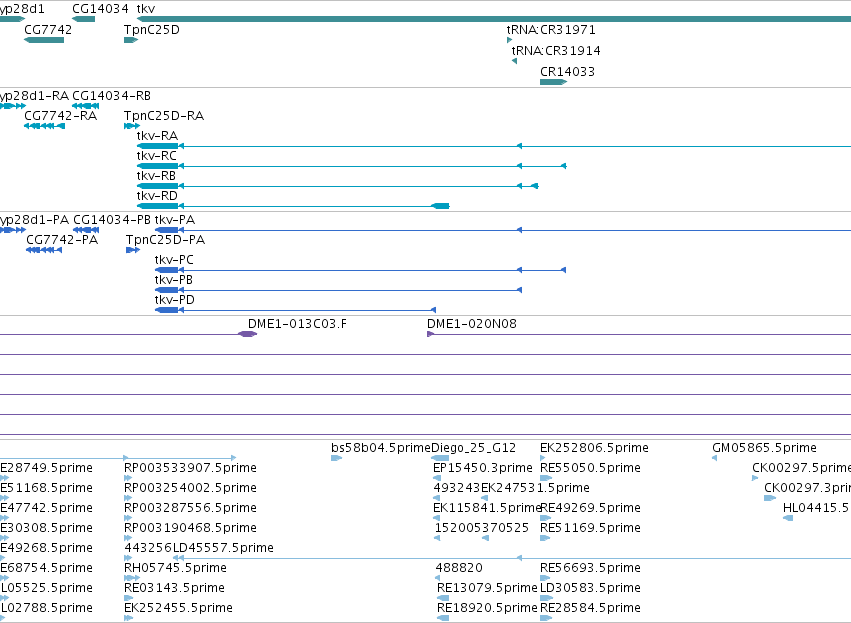Select the TpnC25D-RA transcript label

tap(164, 116)
